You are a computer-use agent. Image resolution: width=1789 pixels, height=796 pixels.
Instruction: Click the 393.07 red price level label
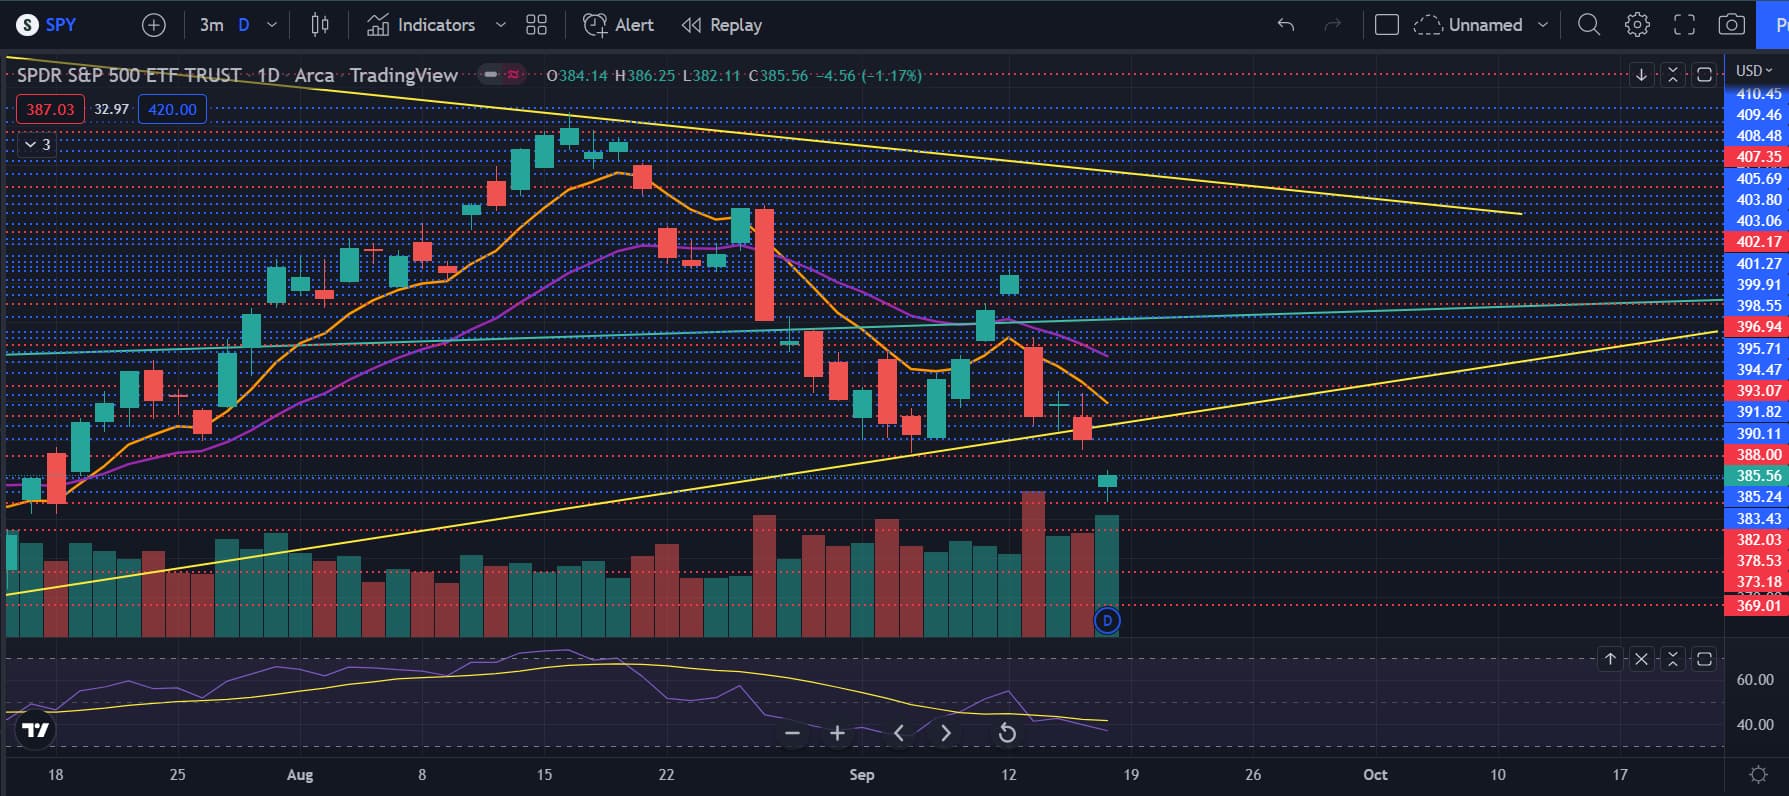1757,391
